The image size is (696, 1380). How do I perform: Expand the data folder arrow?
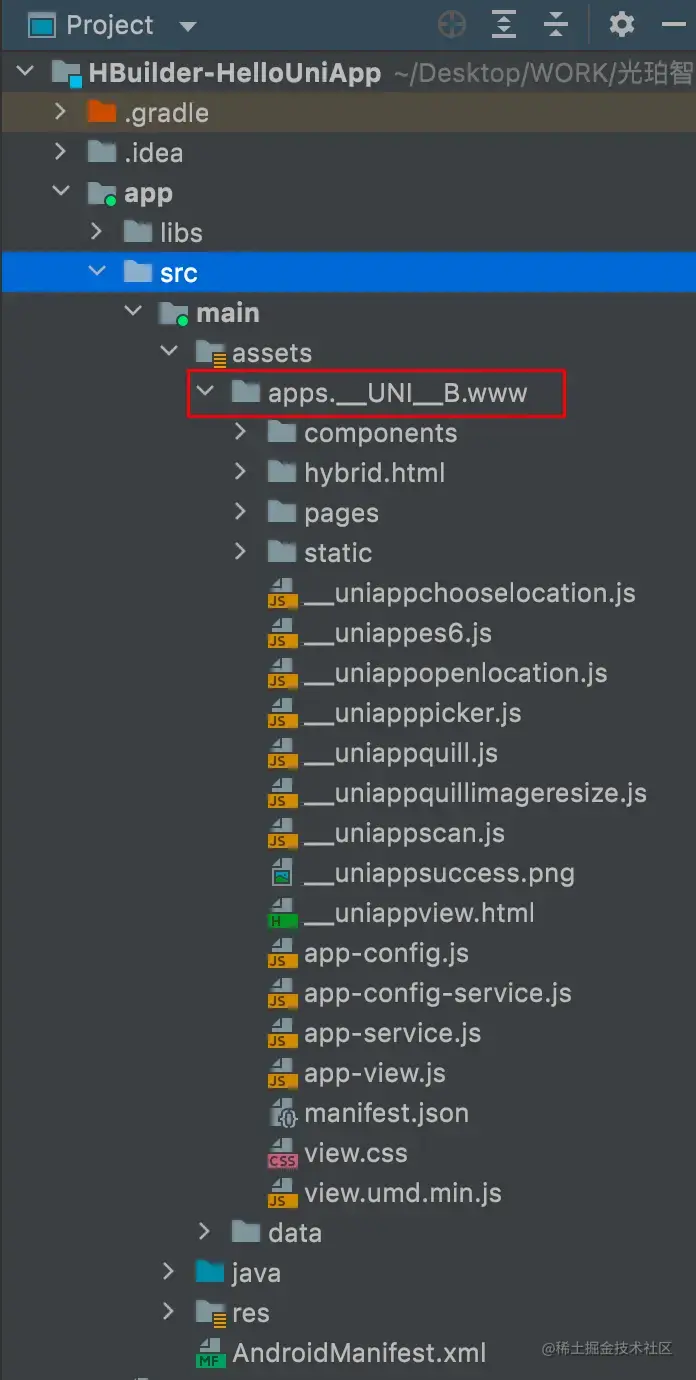(x=204, y=1232)
